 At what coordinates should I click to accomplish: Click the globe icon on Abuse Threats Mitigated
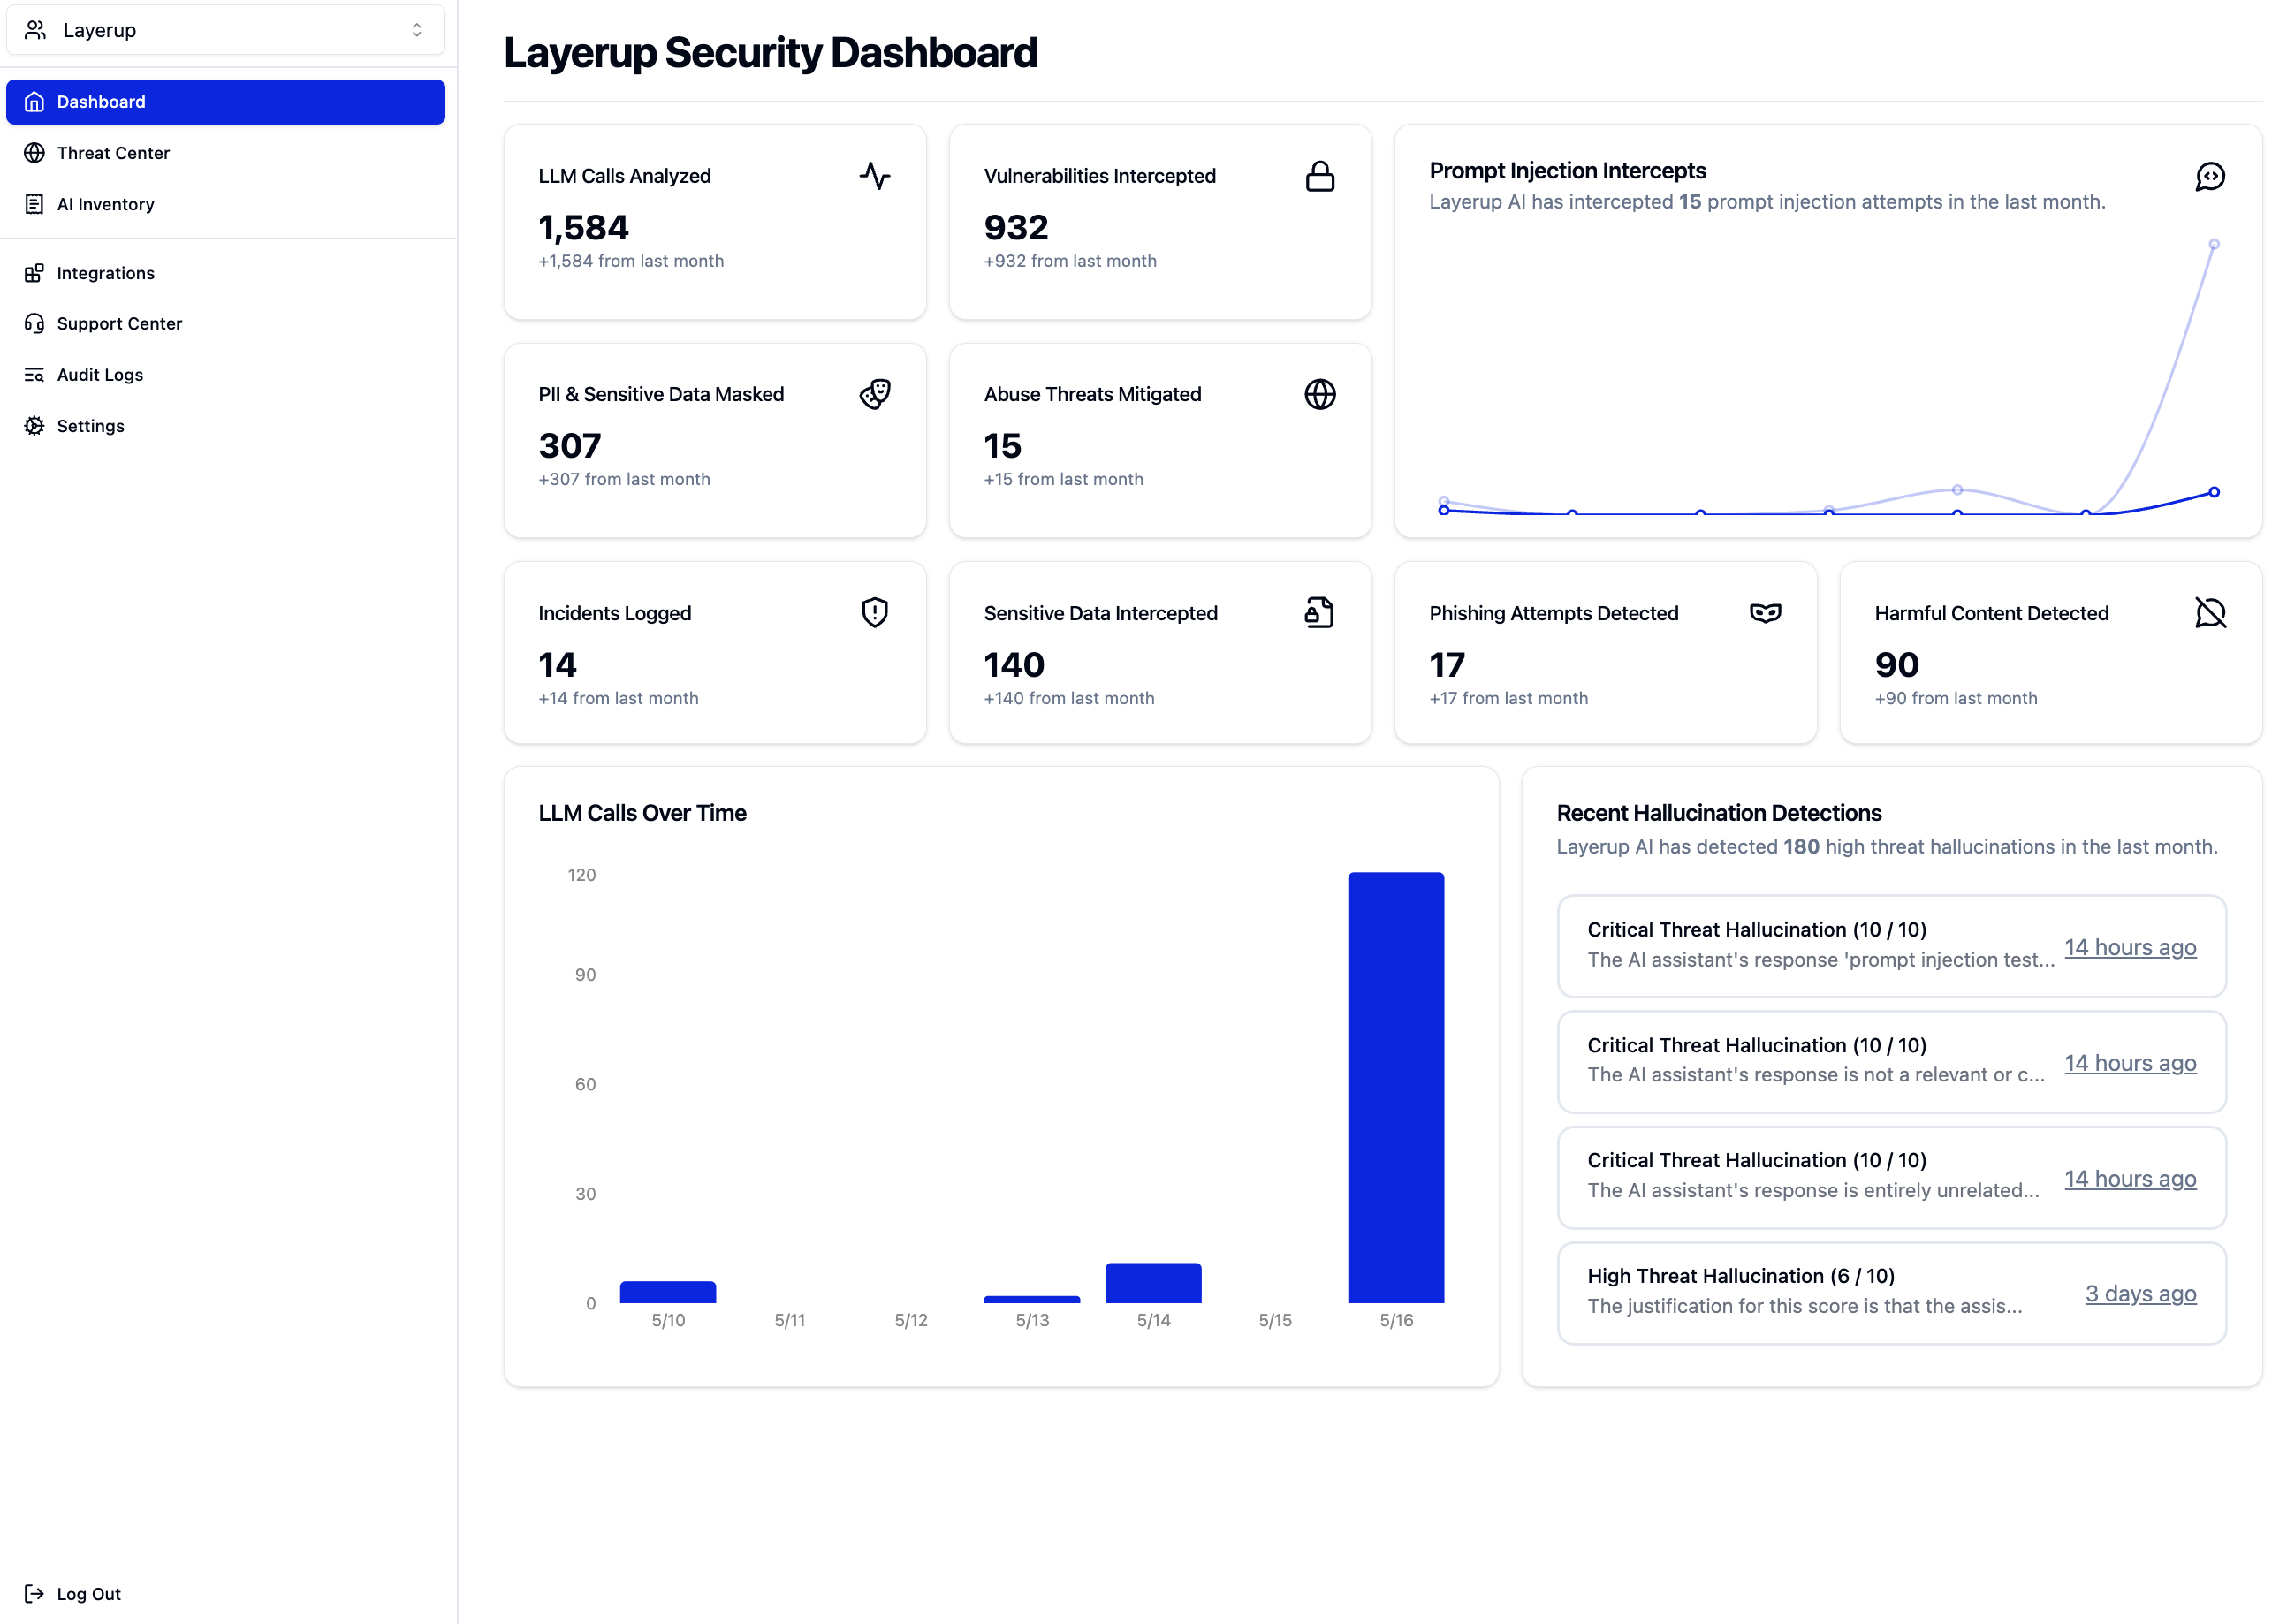coord(1319,394)
